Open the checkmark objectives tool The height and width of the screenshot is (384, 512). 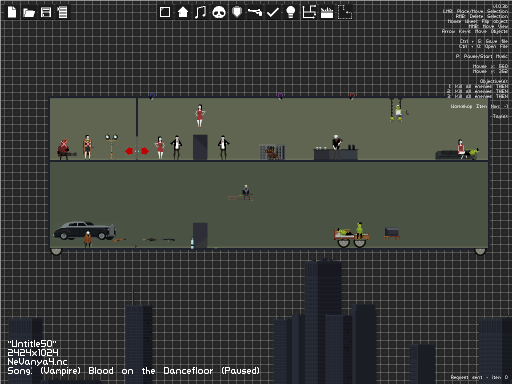273,12
